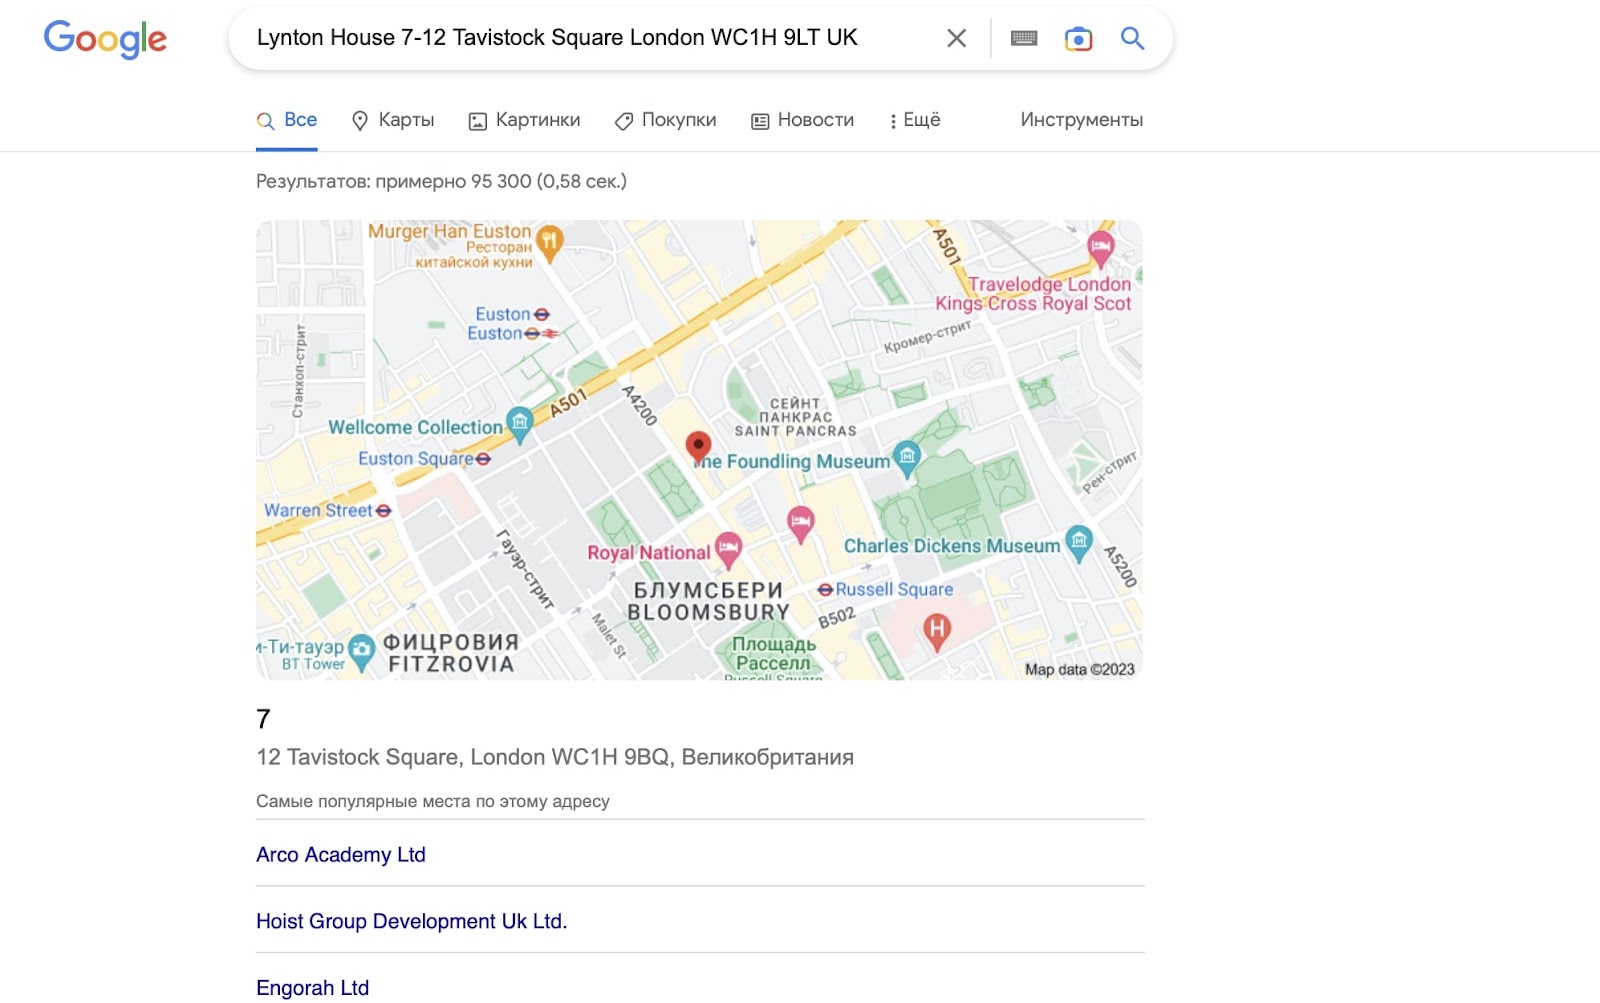1600x1003 pixels.
Task: Click the 'Самые популярные места по этому адресу' heading
Action: (433, 801)
